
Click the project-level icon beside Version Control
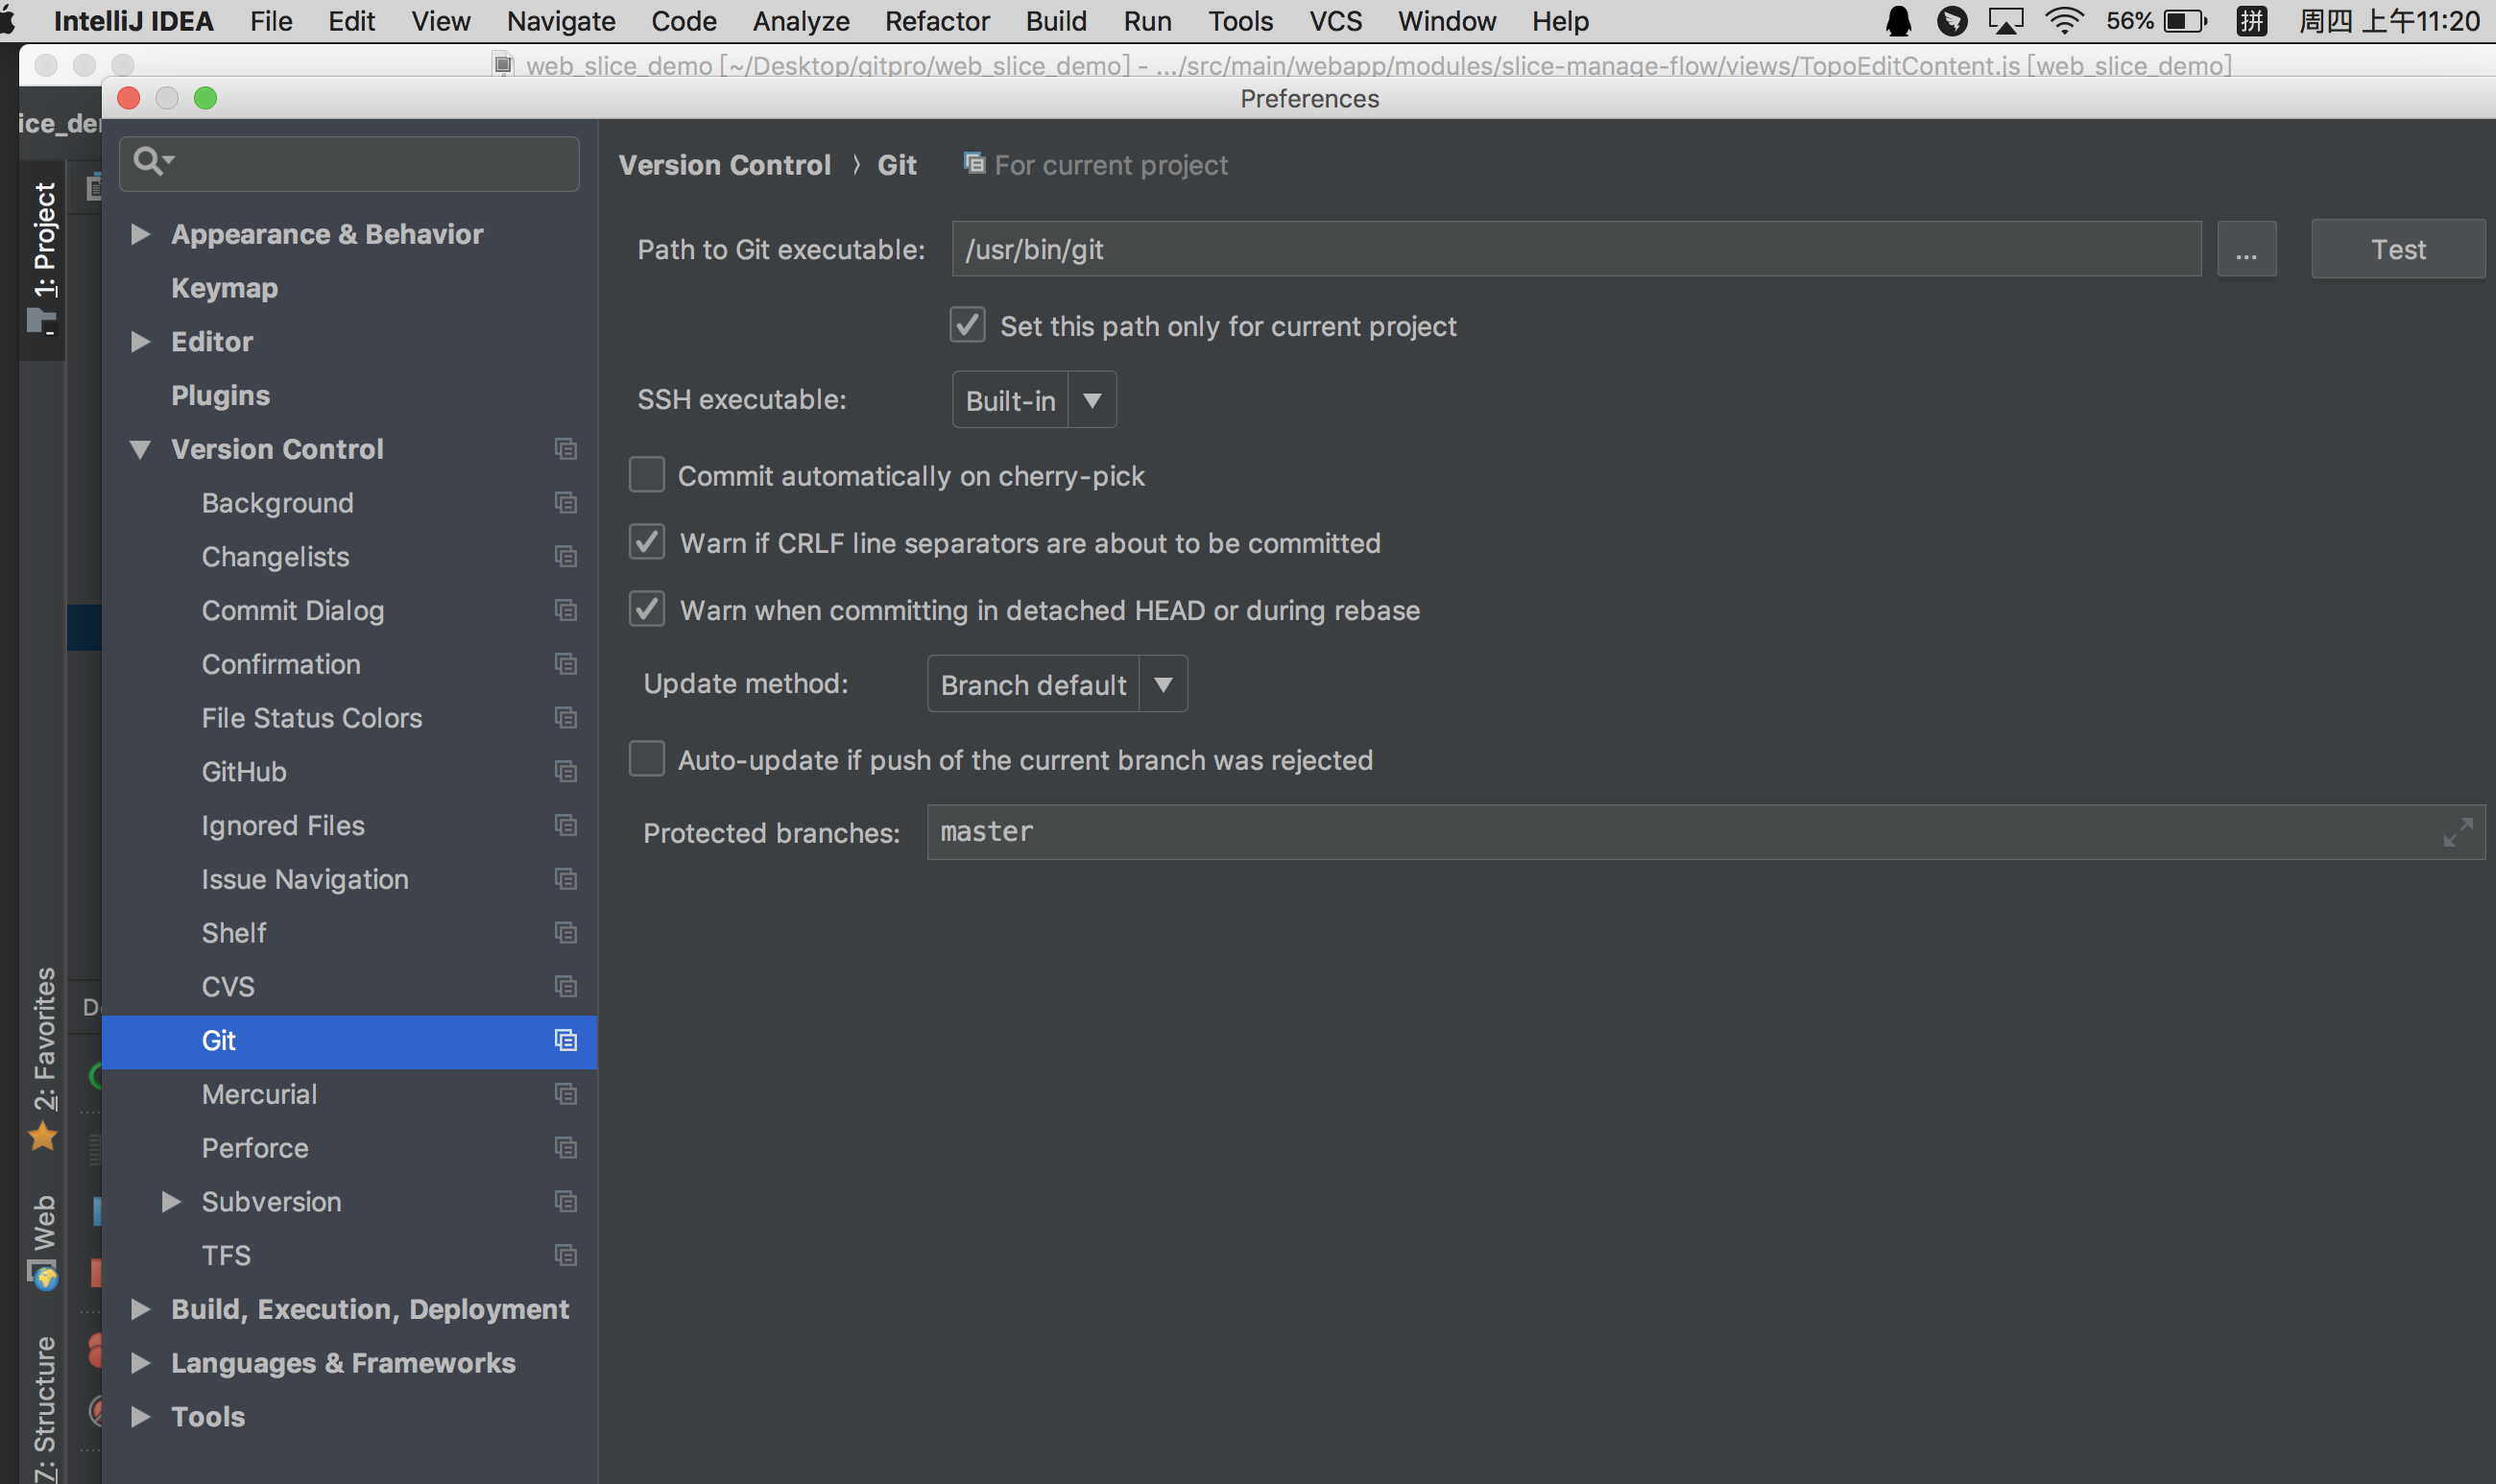566,449
